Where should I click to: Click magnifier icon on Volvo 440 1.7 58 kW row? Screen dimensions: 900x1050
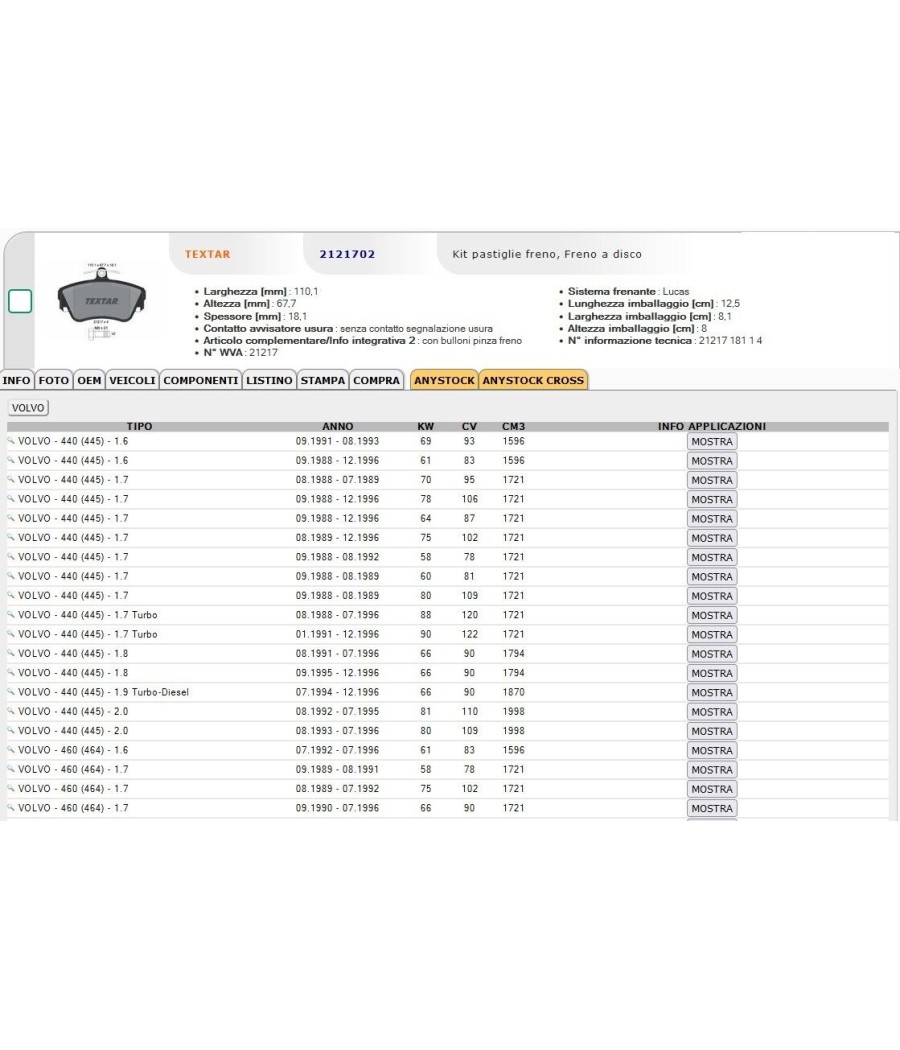11,556
